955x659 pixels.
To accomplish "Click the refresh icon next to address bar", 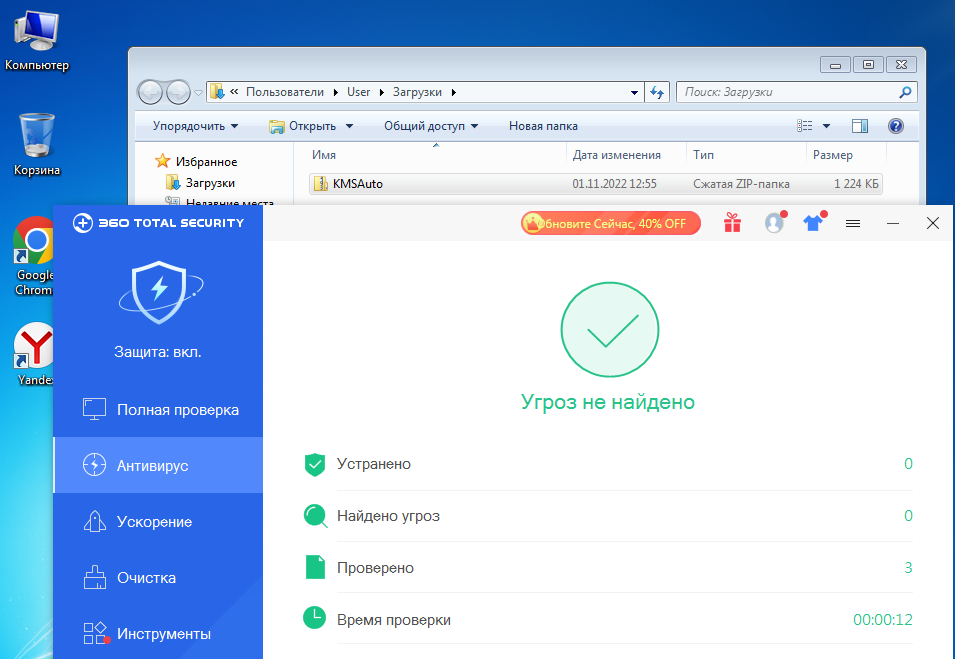I will [x=657, y=92].
